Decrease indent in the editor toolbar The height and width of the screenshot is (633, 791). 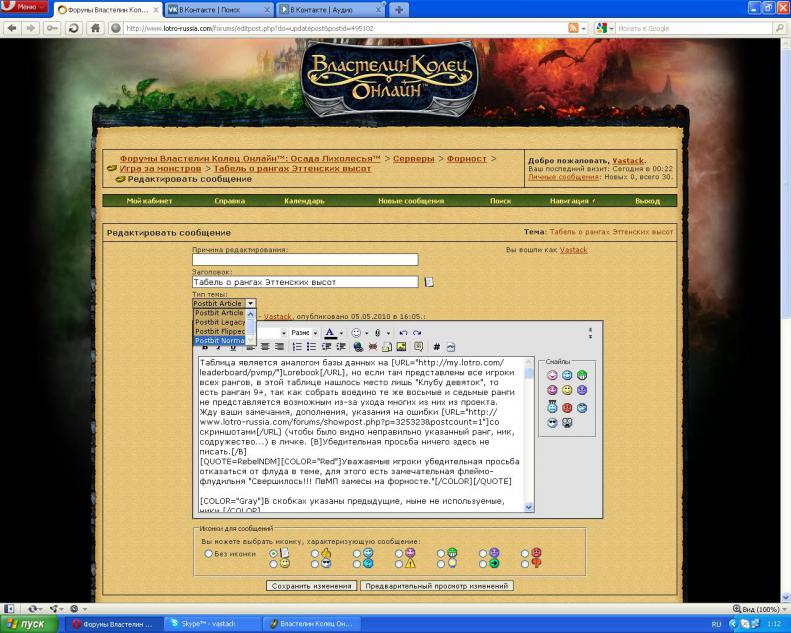[326, 347]
